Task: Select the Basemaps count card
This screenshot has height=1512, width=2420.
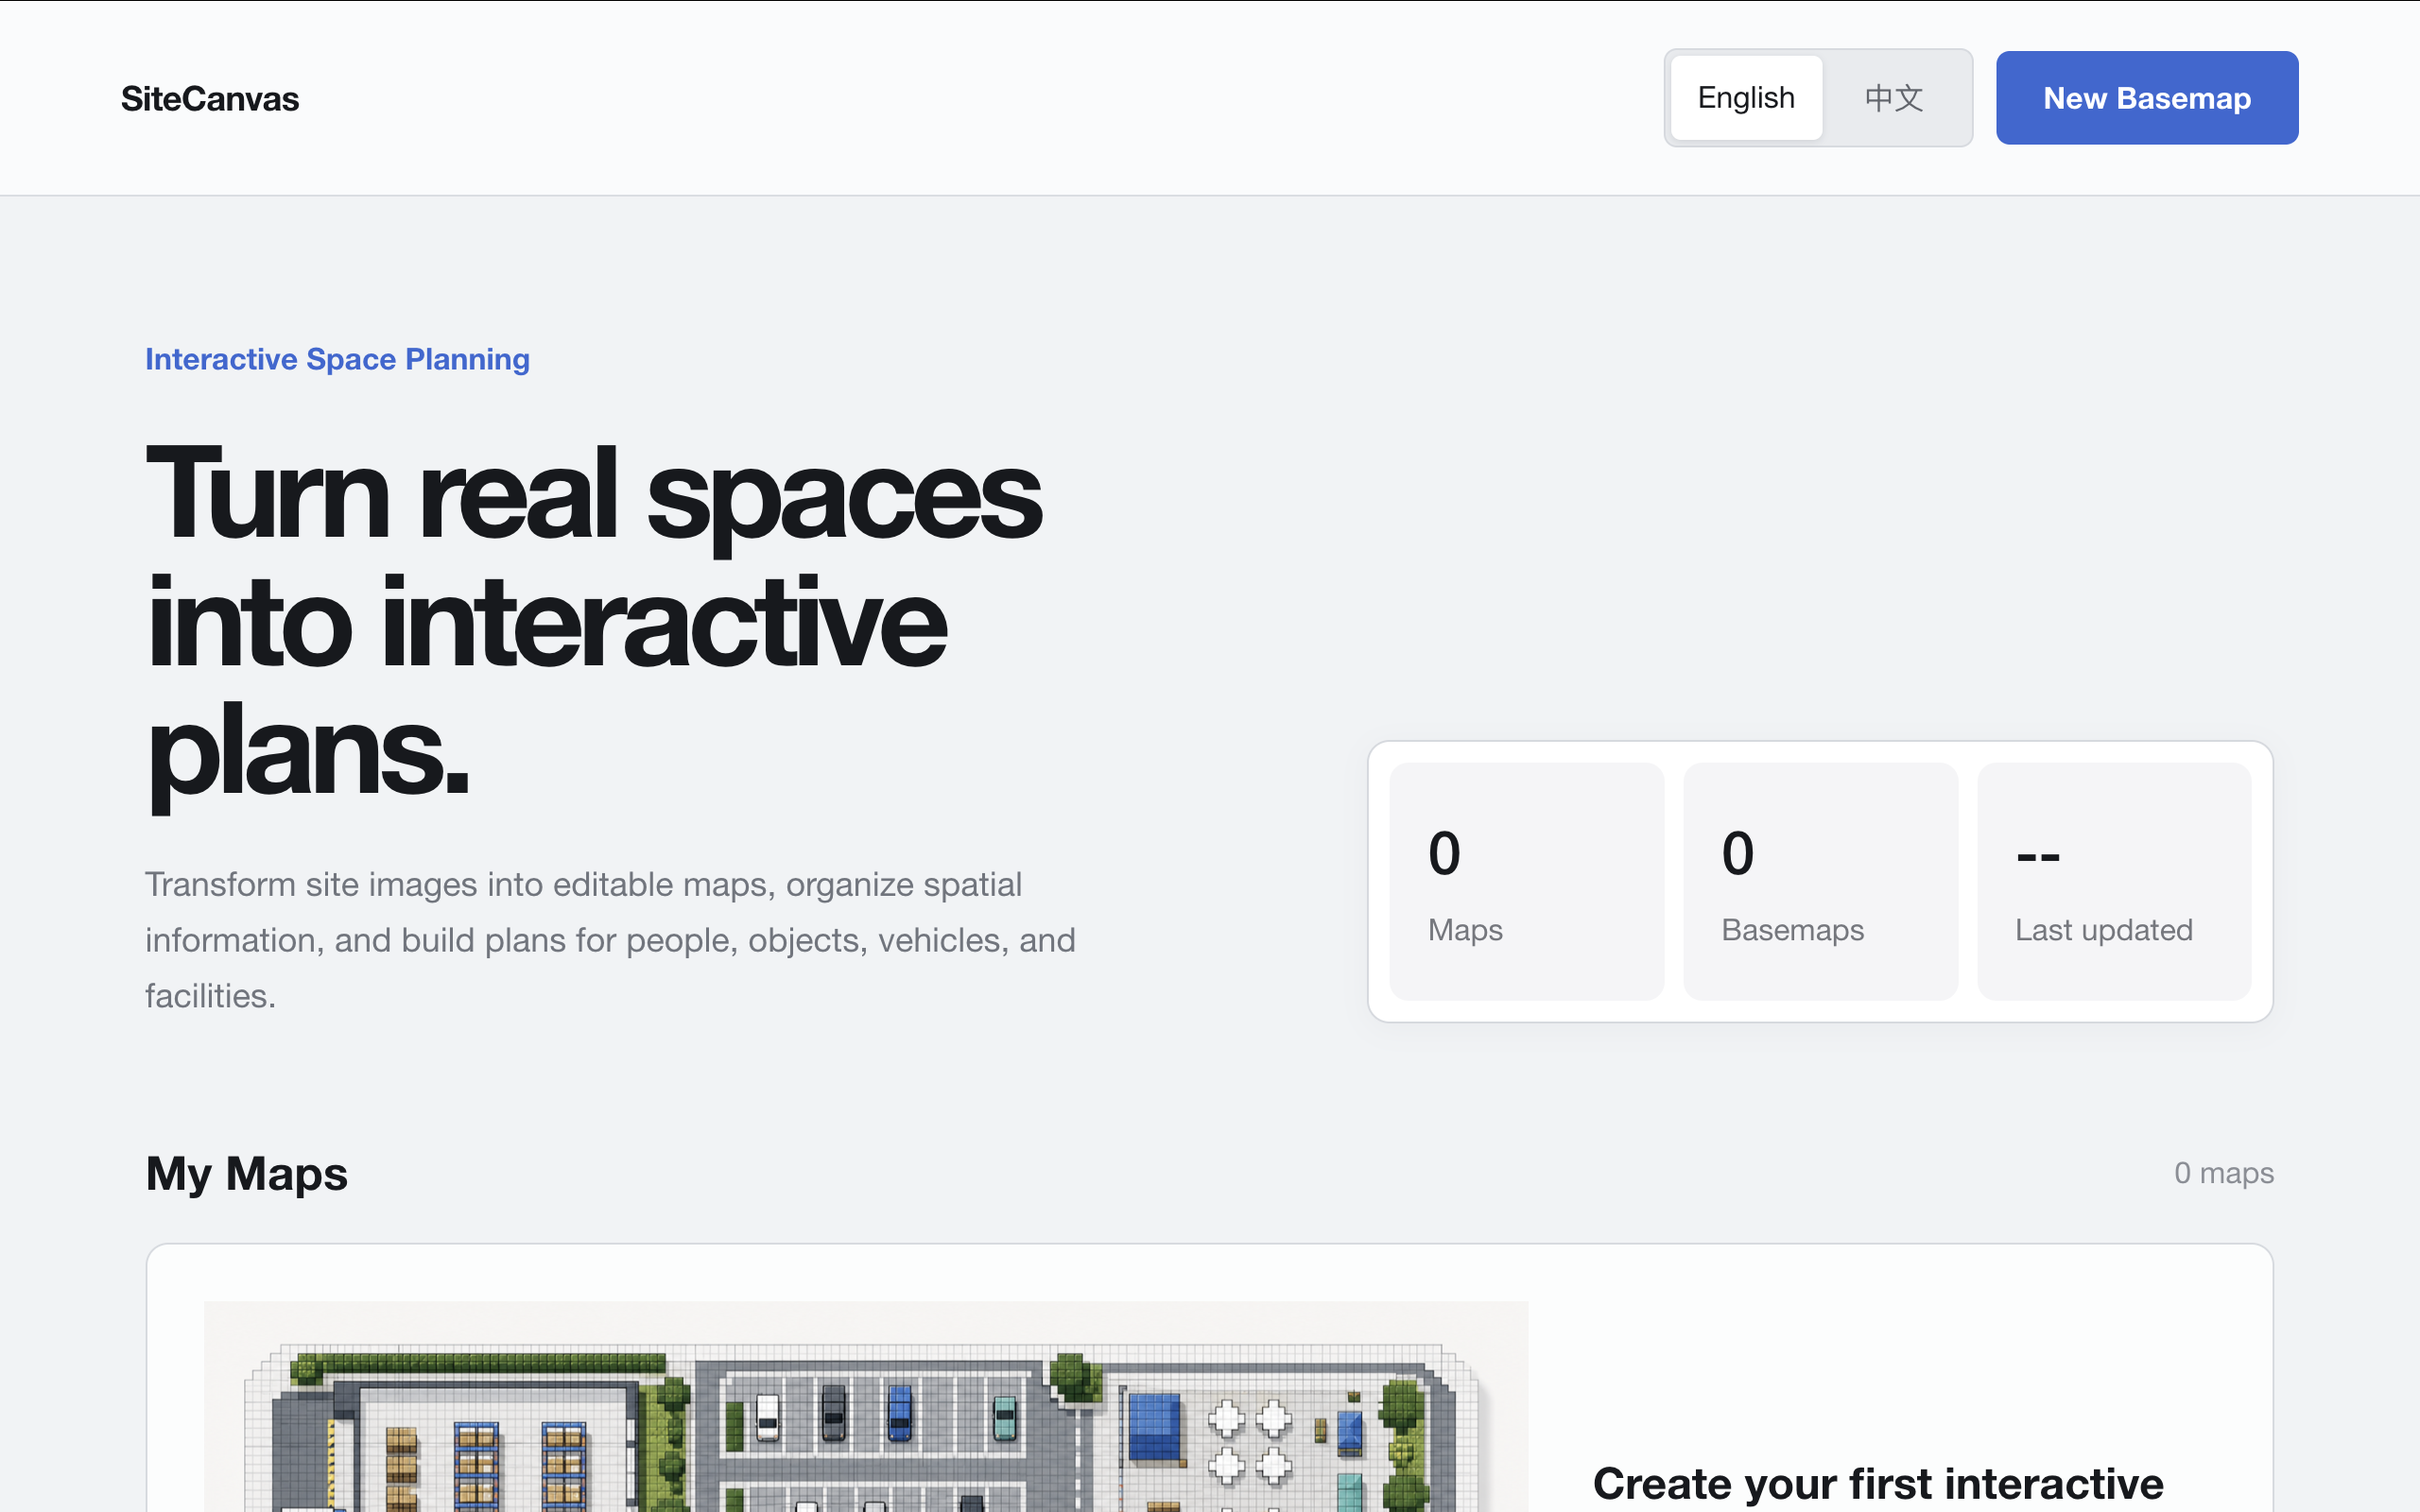Action: pos(1820,881)
